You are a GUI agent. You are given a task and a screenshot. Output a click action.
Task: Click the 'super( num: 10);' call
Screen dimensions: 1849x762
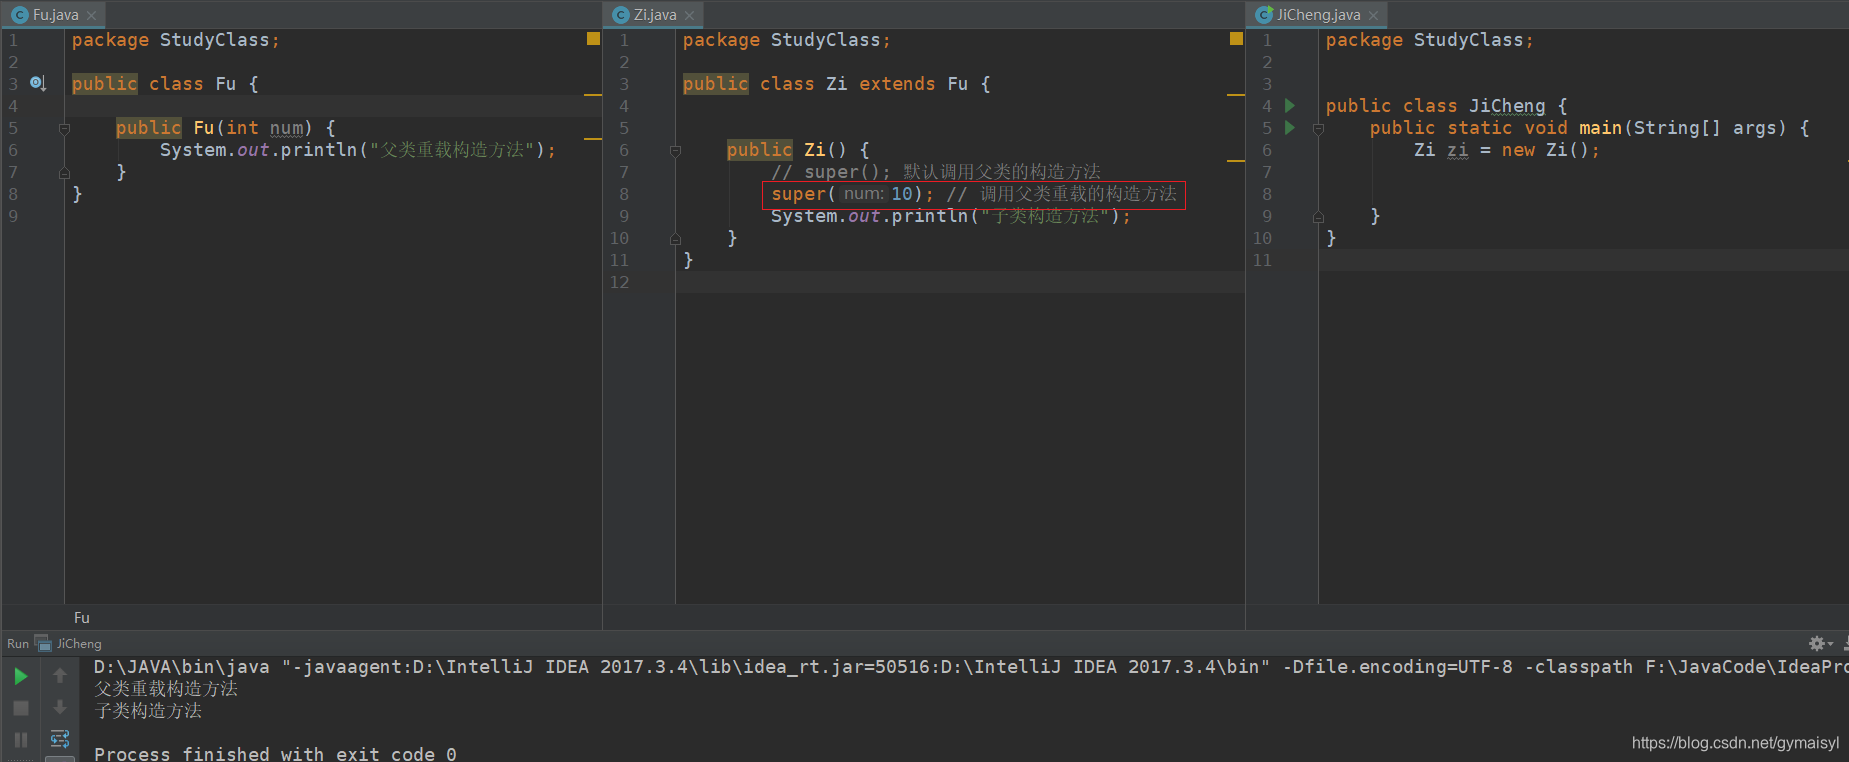point(852,193)
